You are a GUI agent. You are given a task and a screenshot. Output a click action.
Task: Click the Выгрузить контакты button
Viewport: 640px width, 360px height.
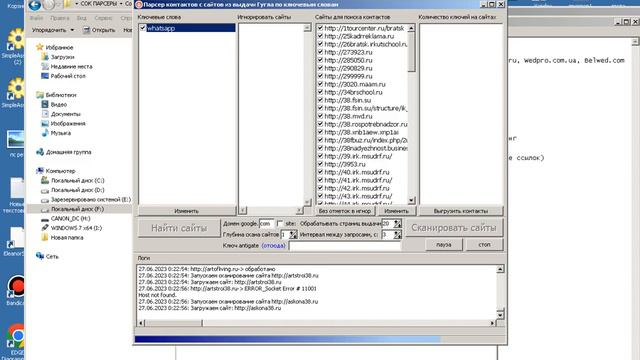(x=461, y=211)
